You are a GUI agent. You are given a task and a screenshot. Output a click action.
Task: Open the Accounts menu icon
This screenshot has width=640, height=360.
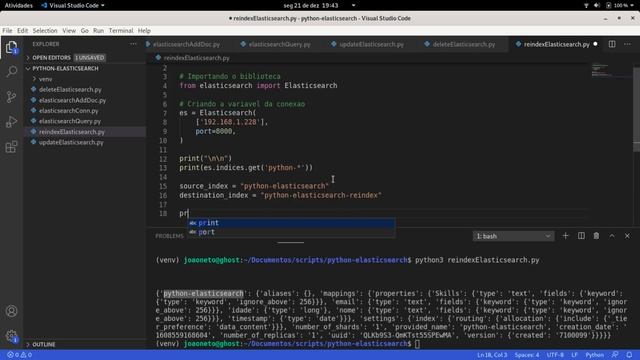coord(11,311)
